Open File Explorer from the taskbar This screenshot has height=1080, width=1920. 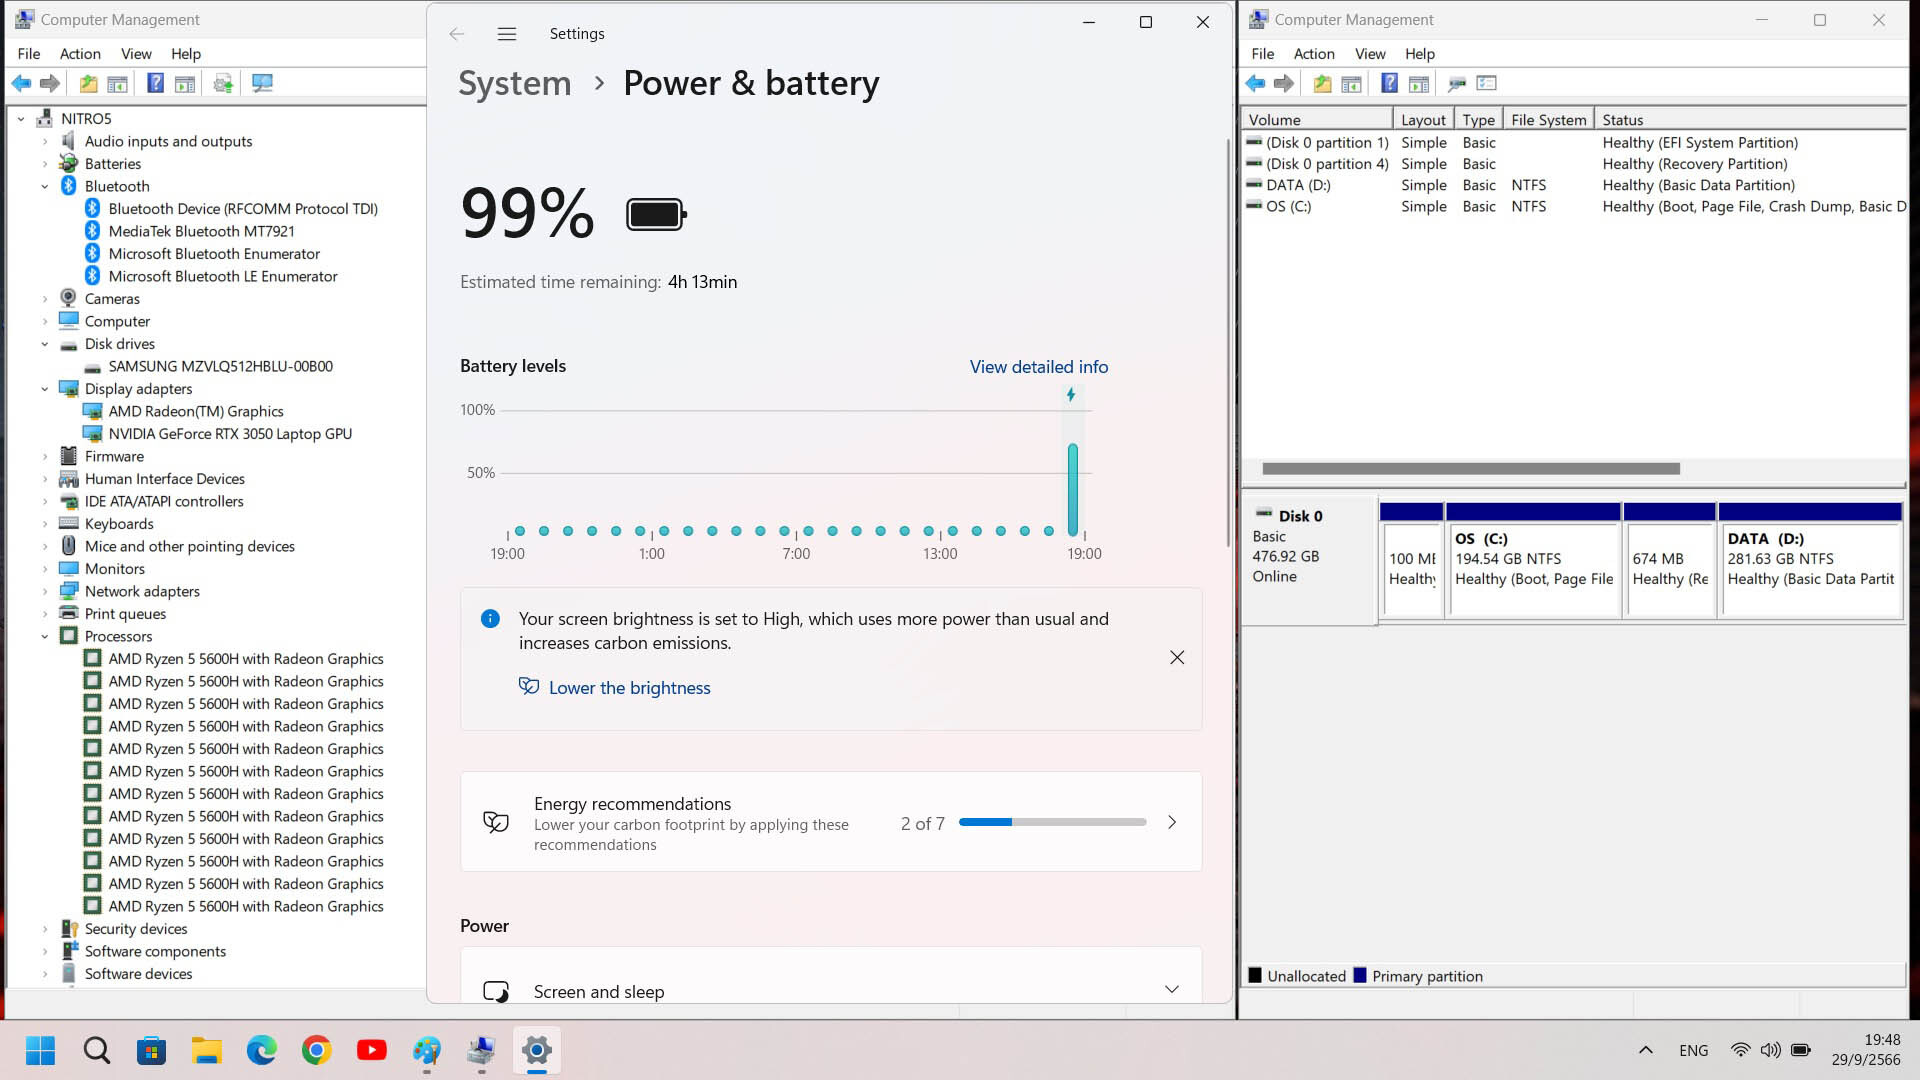click(207, 1050)
